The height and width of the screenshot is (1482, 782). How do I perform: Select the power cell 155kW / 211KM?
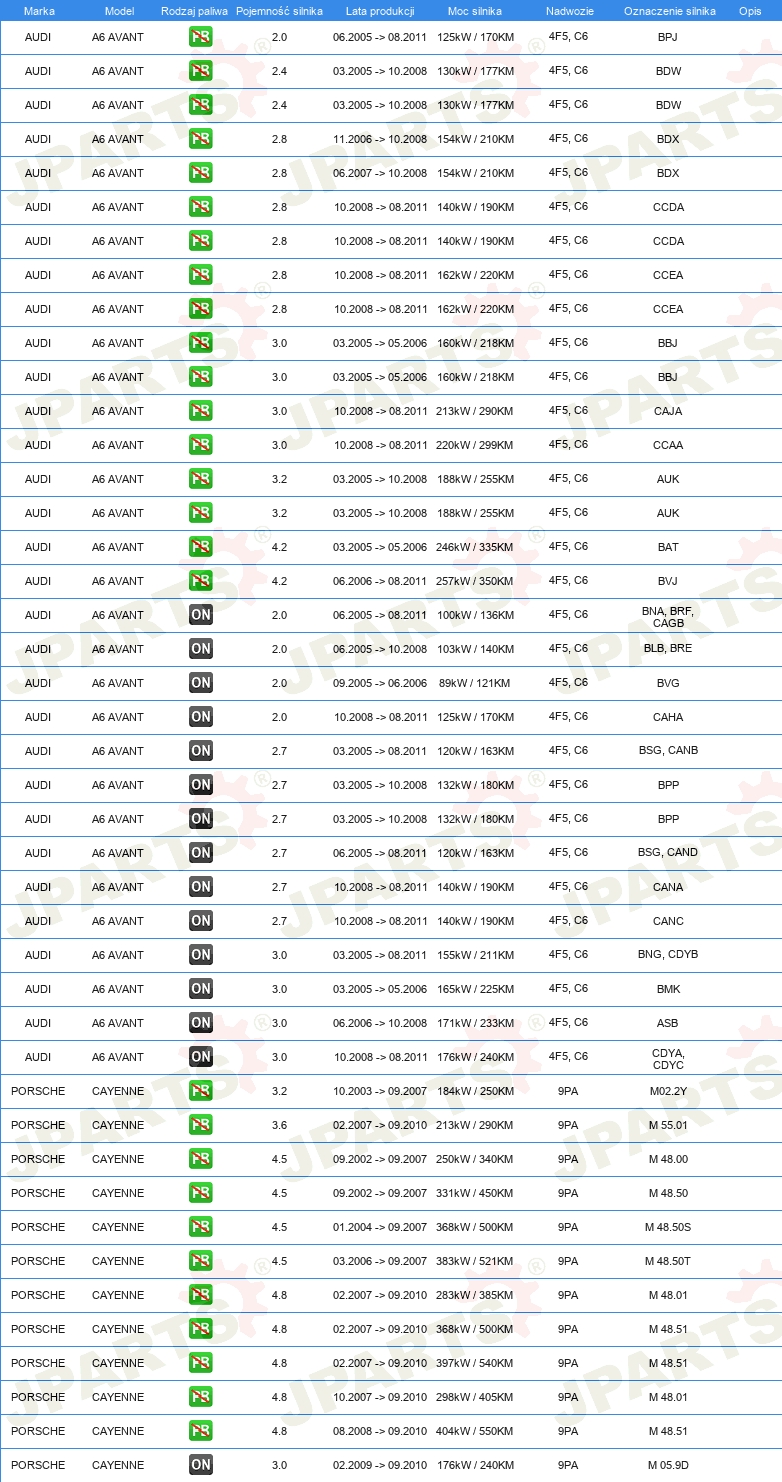coord(475,955)
